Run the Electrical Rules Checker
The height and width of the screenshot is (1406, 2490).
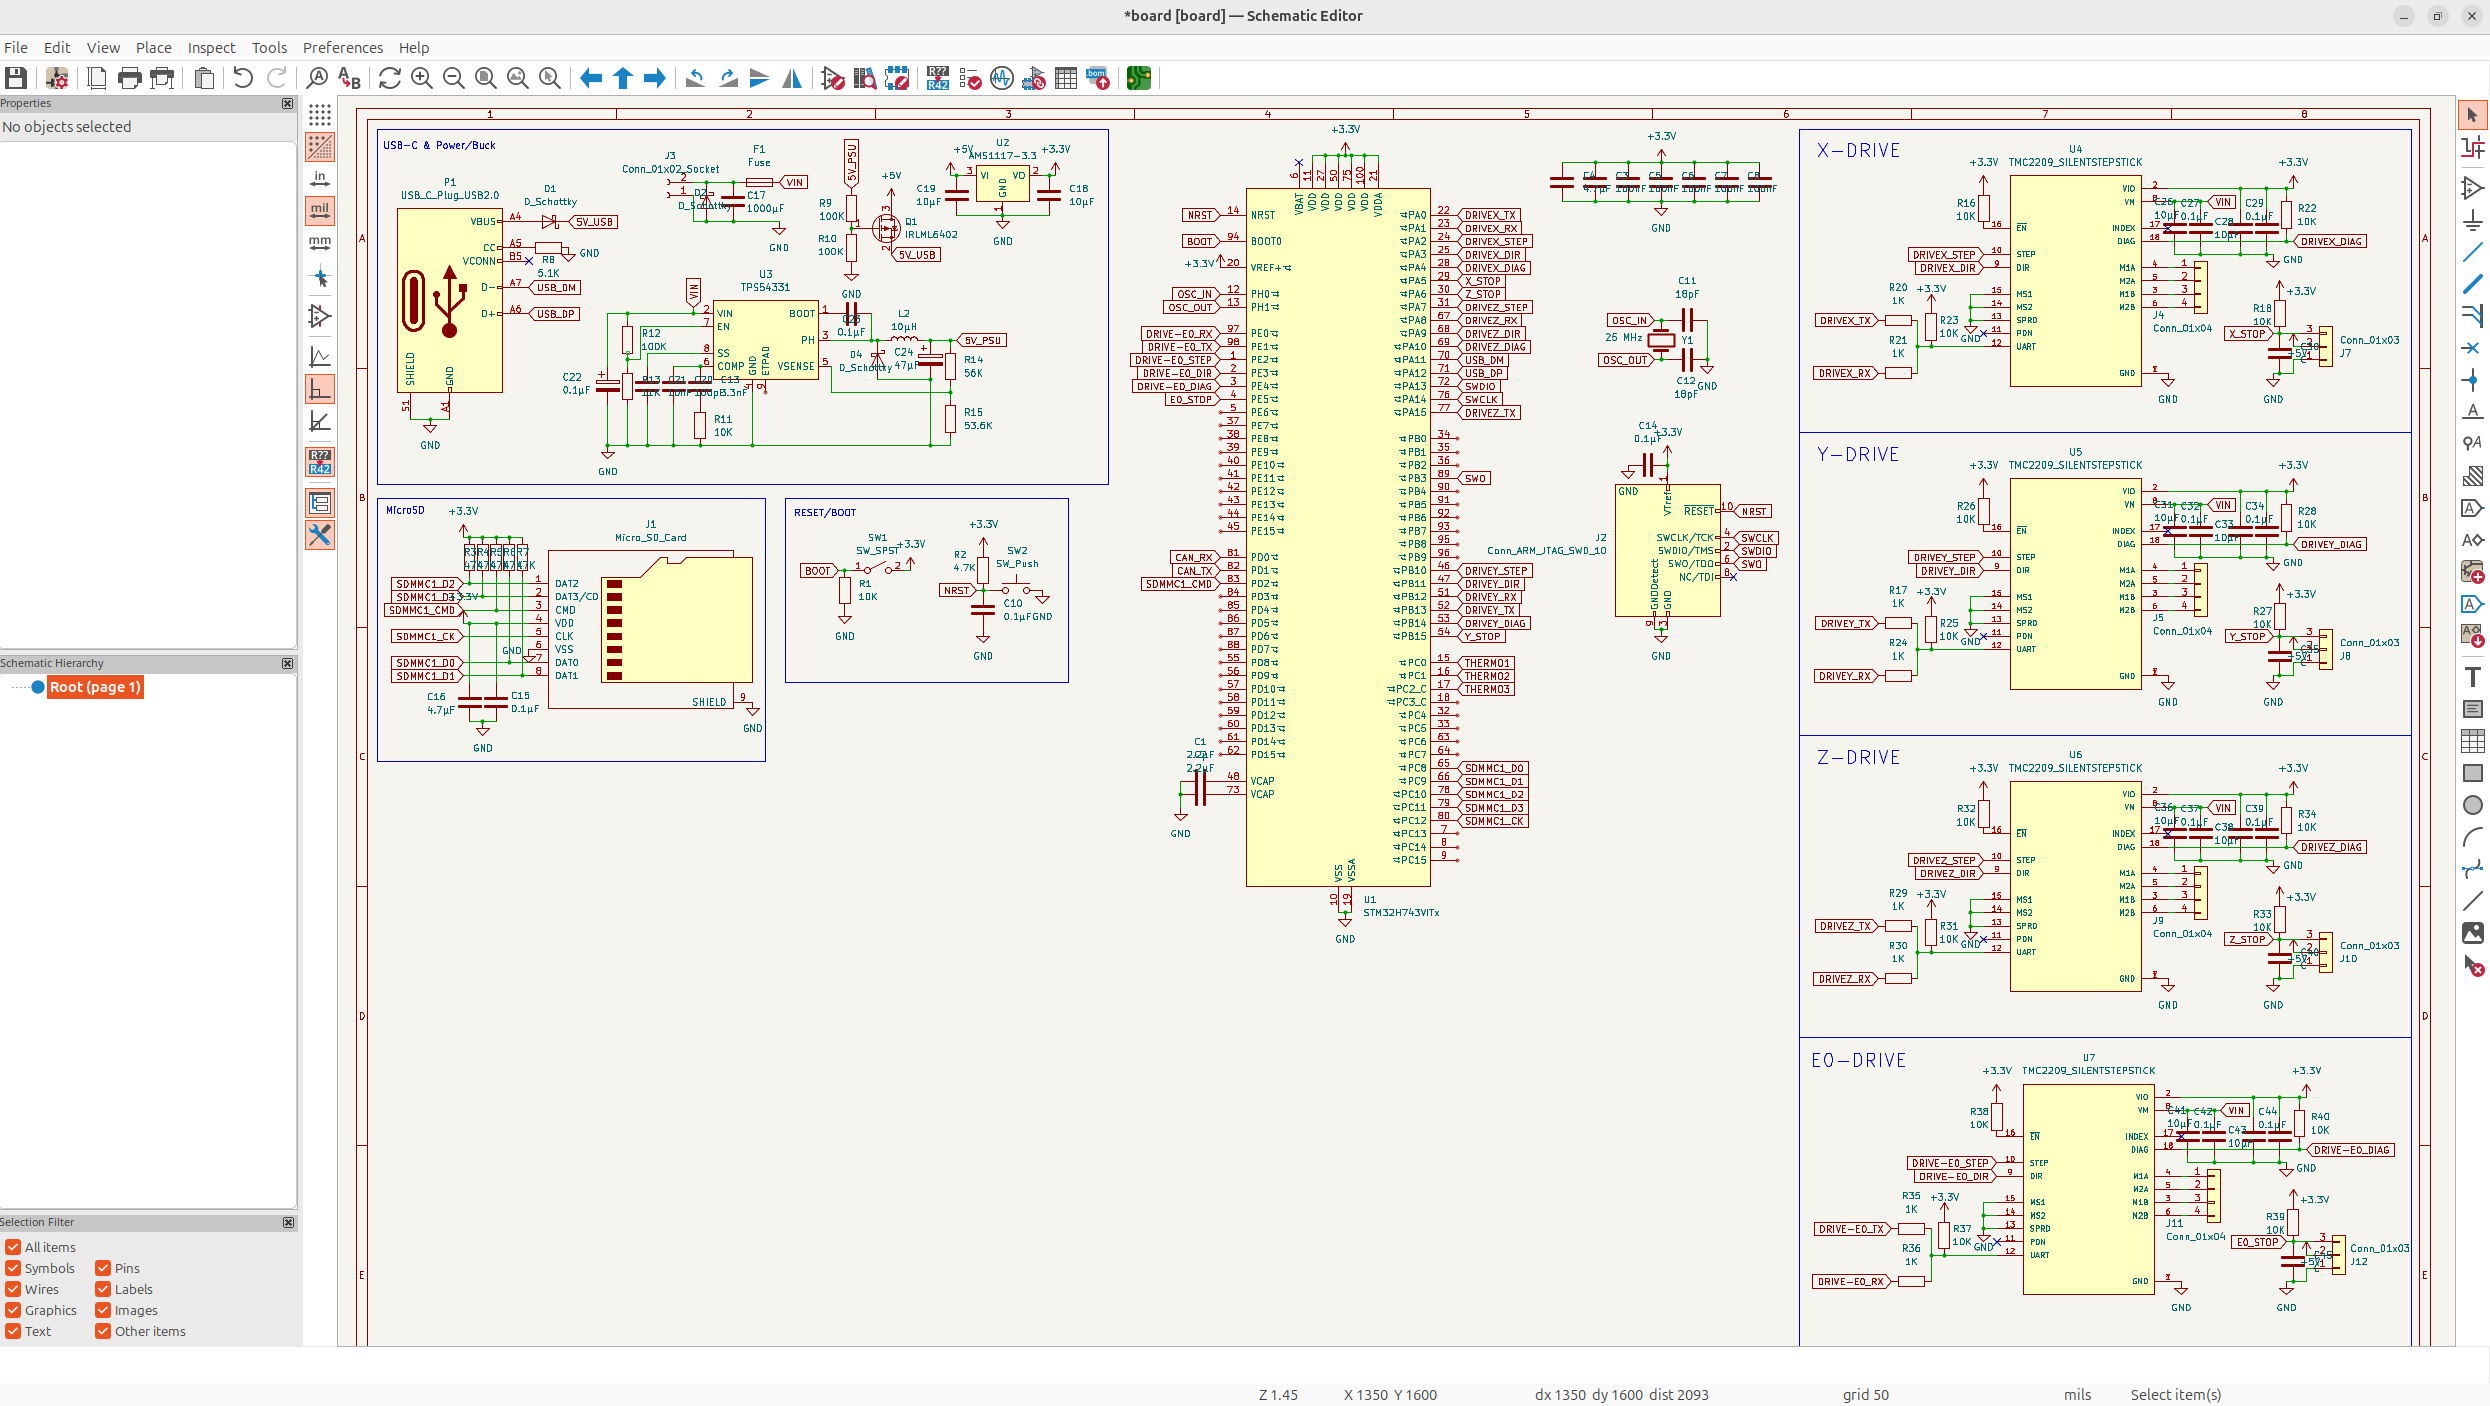click(969, 77)
